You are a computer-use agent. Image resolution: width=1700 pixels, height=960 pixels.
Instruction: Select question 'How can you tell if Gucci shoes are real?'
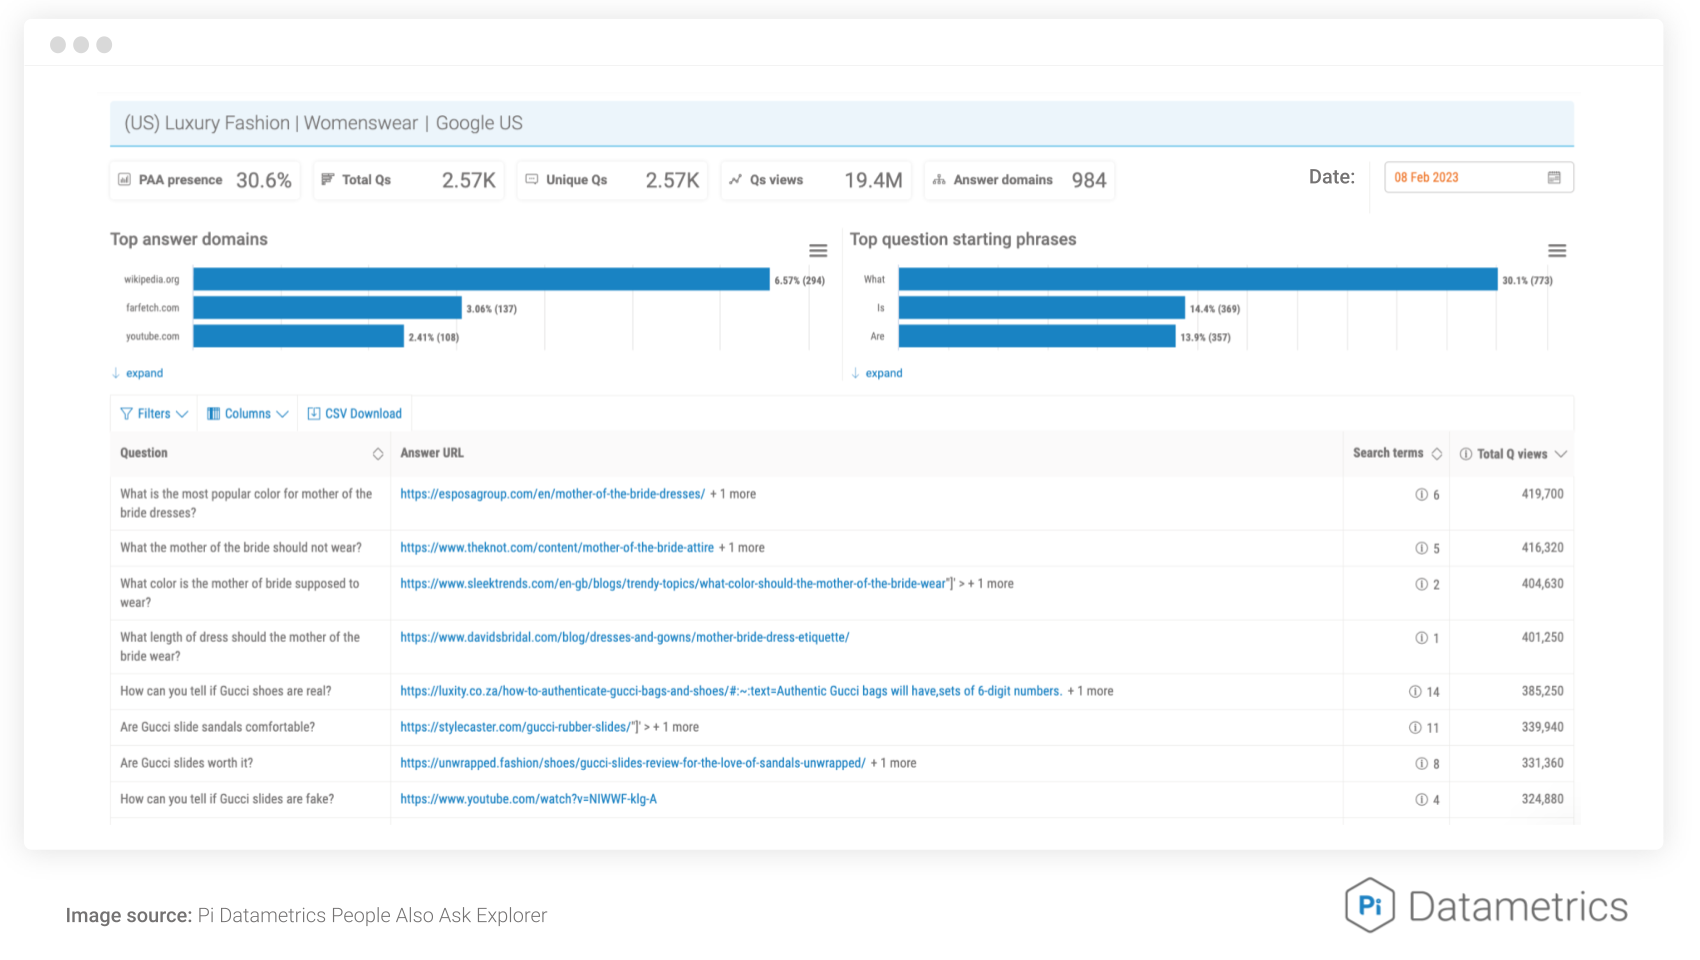(226, 691)
